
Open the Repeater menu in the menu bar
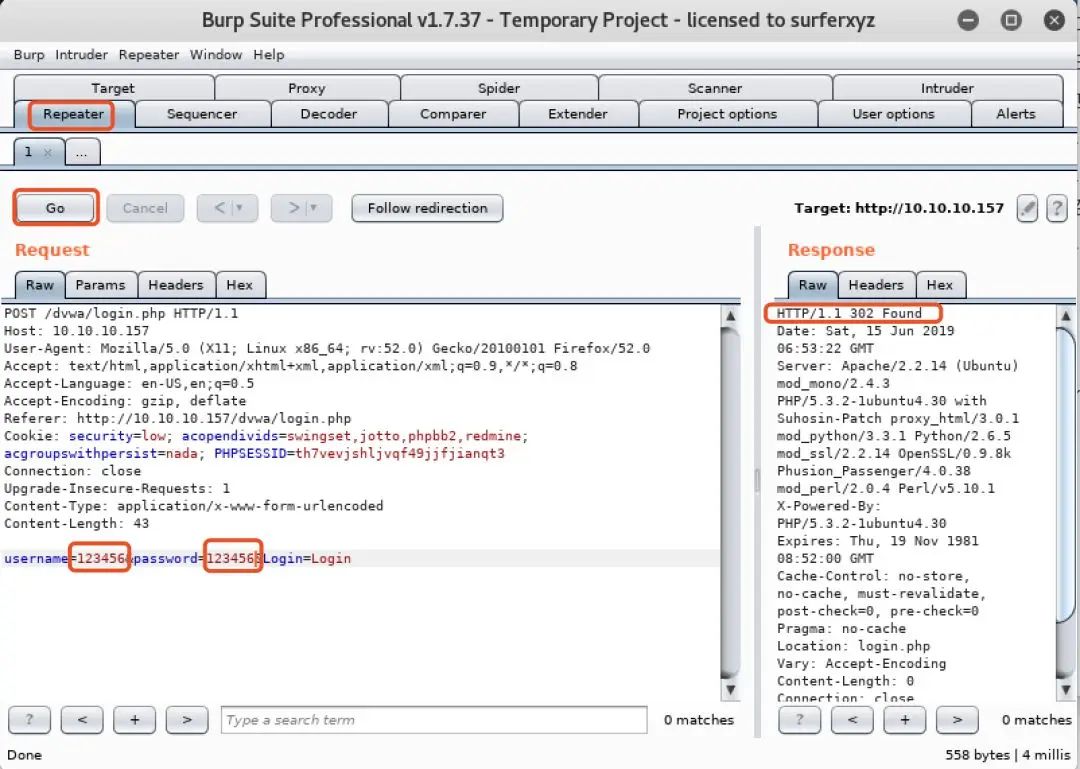[148, 54]
